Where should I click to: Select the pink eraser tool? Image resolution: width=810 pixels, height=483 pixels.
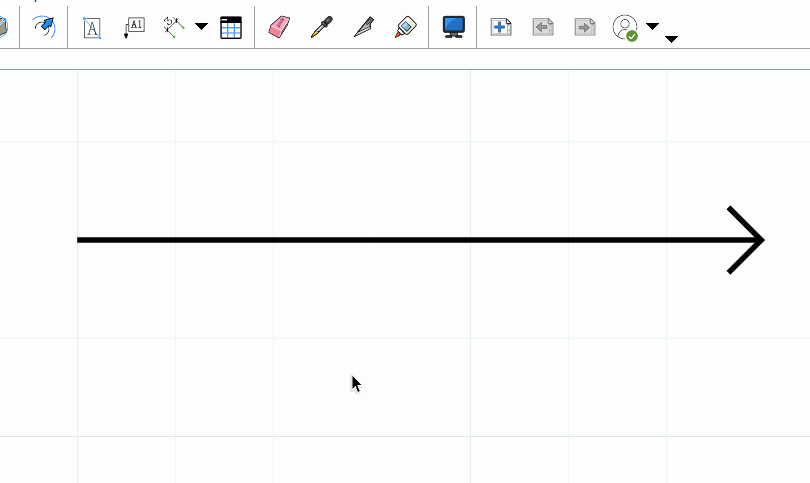(x=279, y=26)
